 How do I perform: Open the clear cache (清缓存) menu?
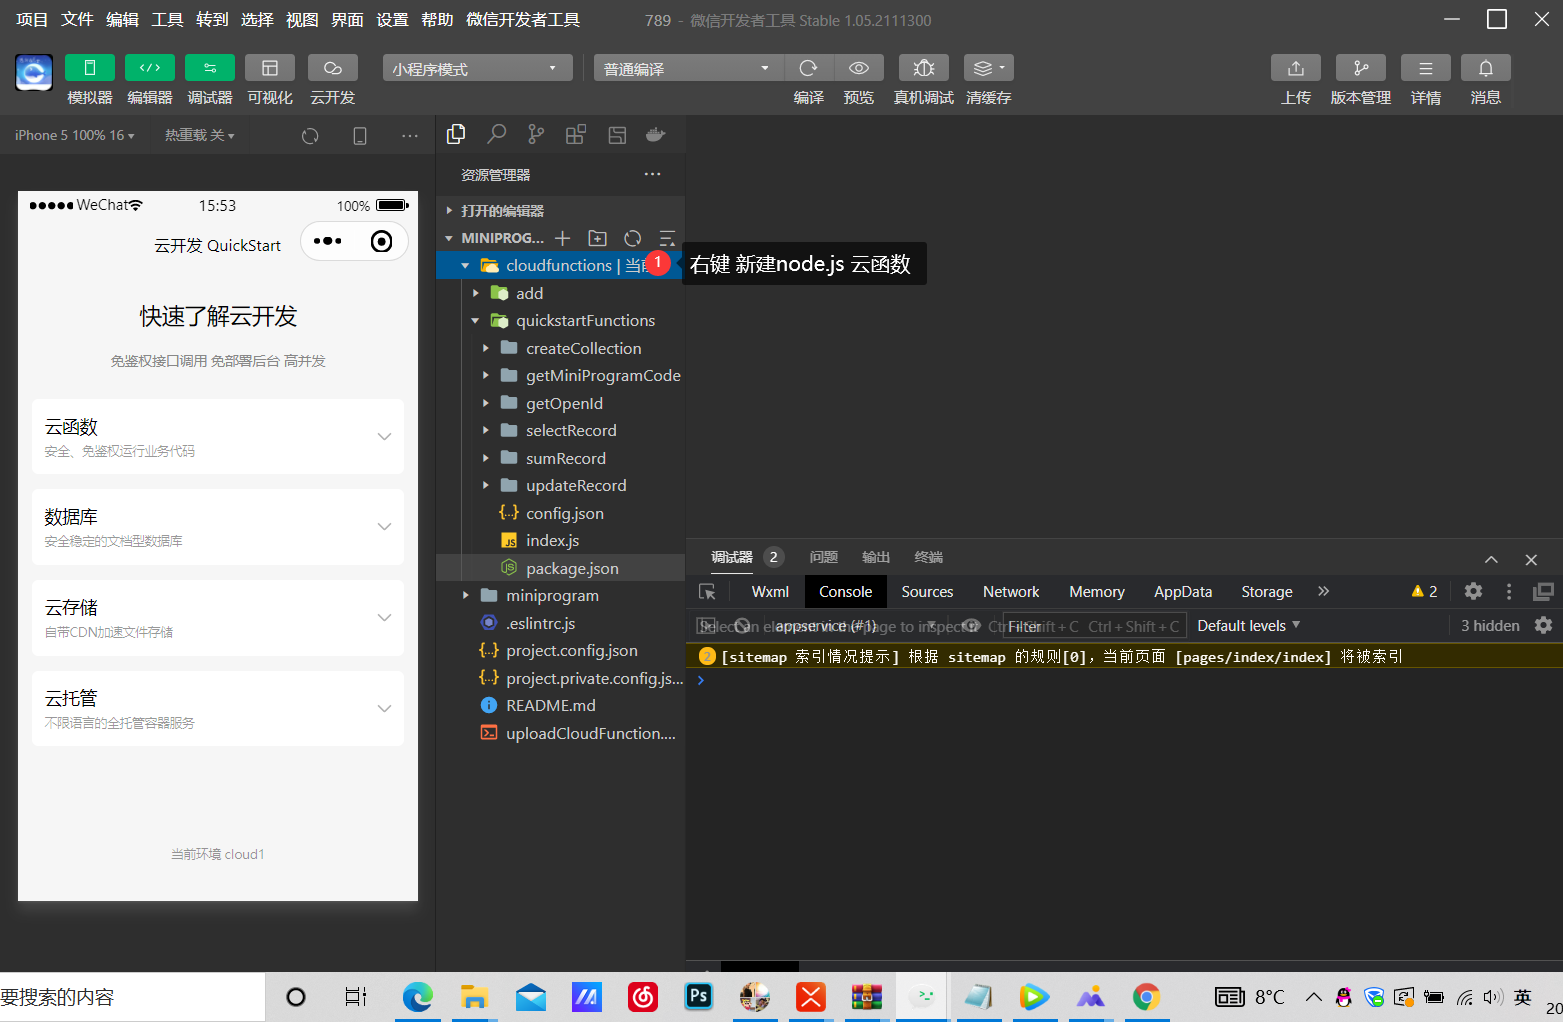989,68
